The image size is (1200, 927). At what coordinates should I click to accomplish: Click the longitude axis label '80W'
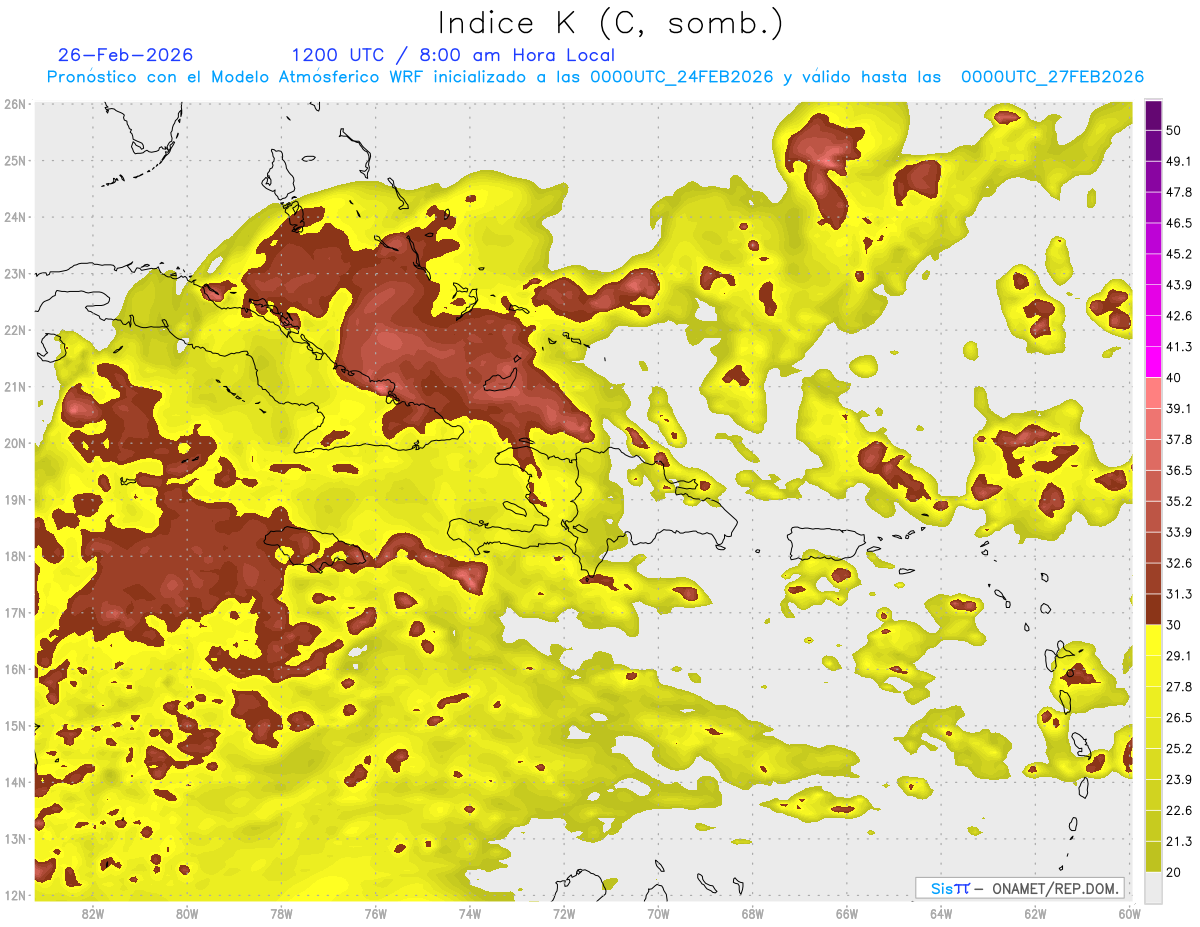coord(187,913)
